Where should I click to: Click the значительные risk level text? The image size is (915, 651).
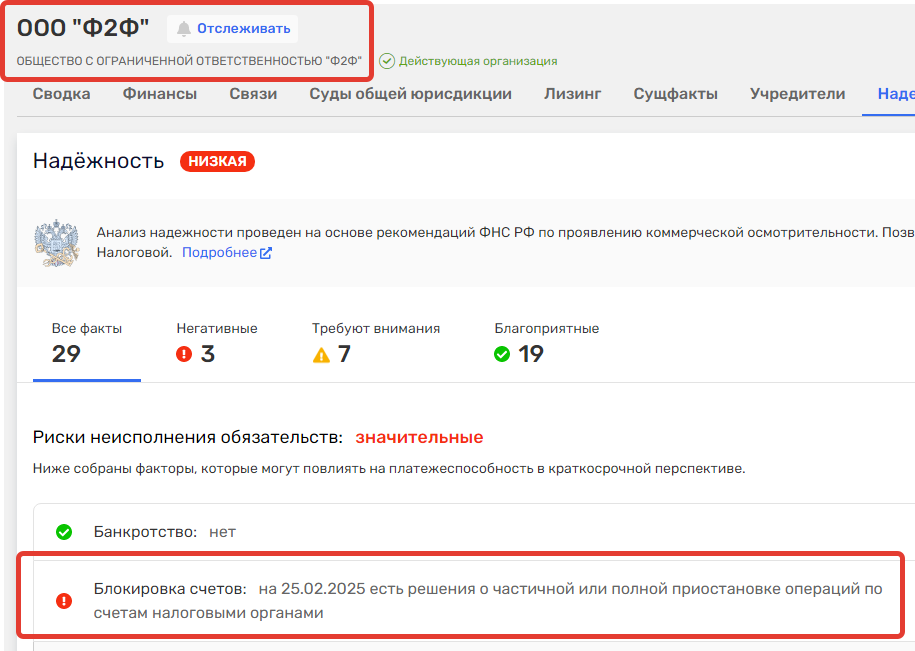[419, 437]
